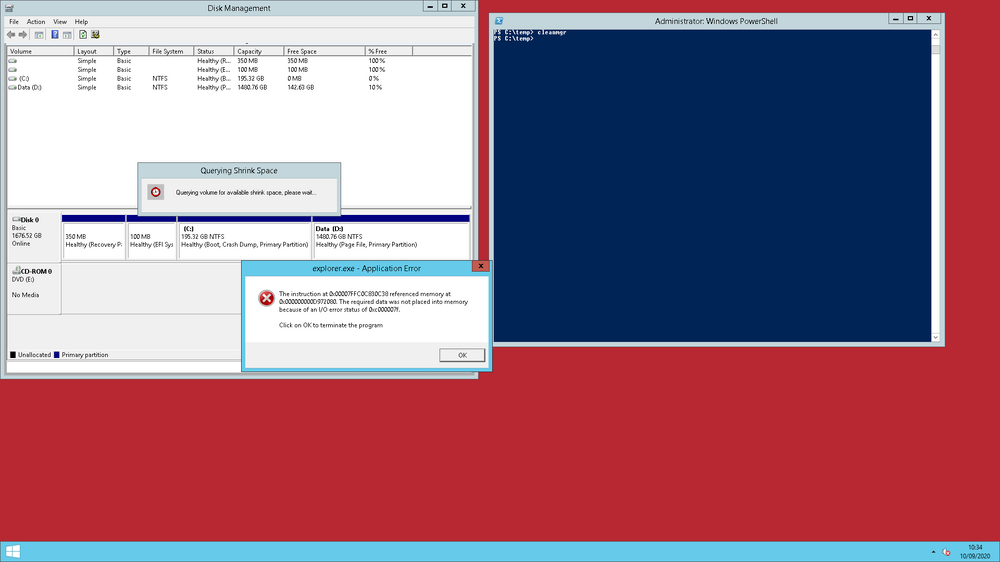Sort by the Type column header
Screen dimensions: 1000x562
(x=131, y=51)
